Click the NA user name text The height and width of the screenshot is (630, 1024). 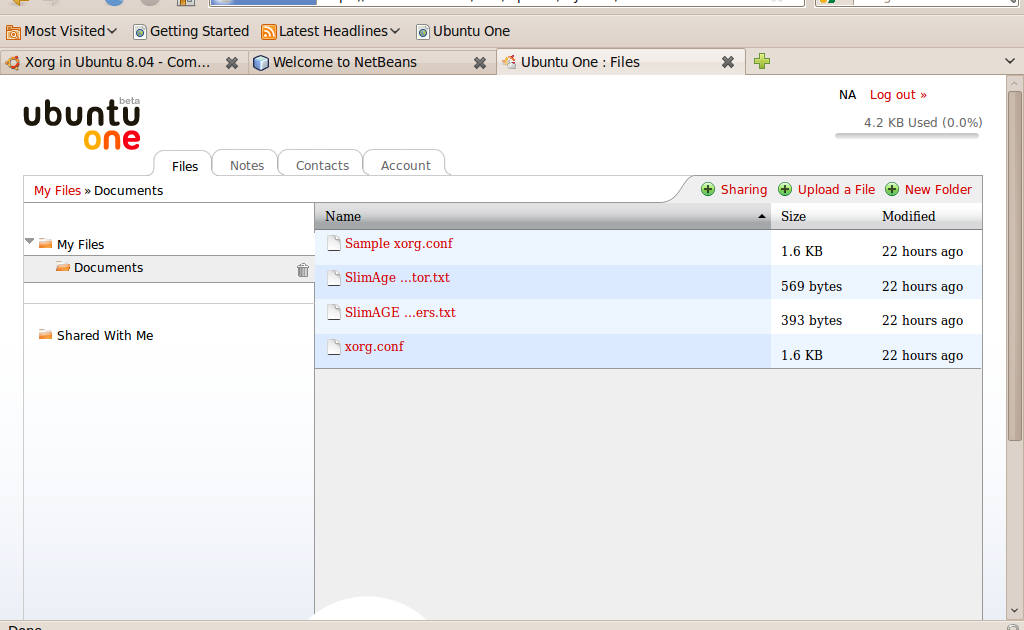click(847, 95)
